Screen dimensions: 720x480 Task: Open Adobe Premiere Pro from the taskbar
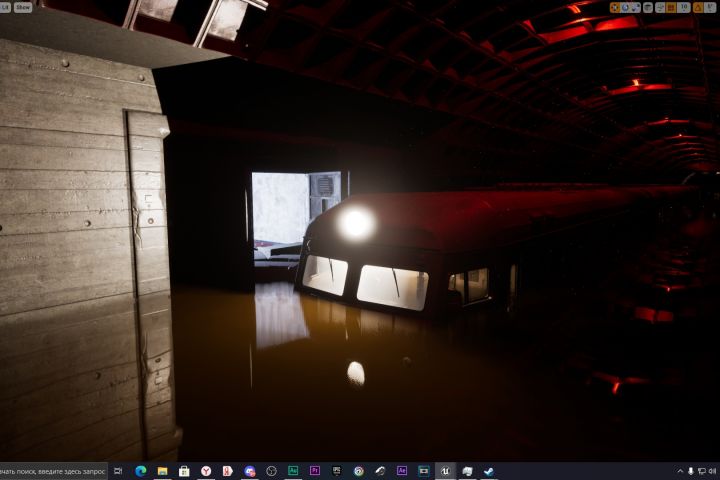tap(315, 471)
